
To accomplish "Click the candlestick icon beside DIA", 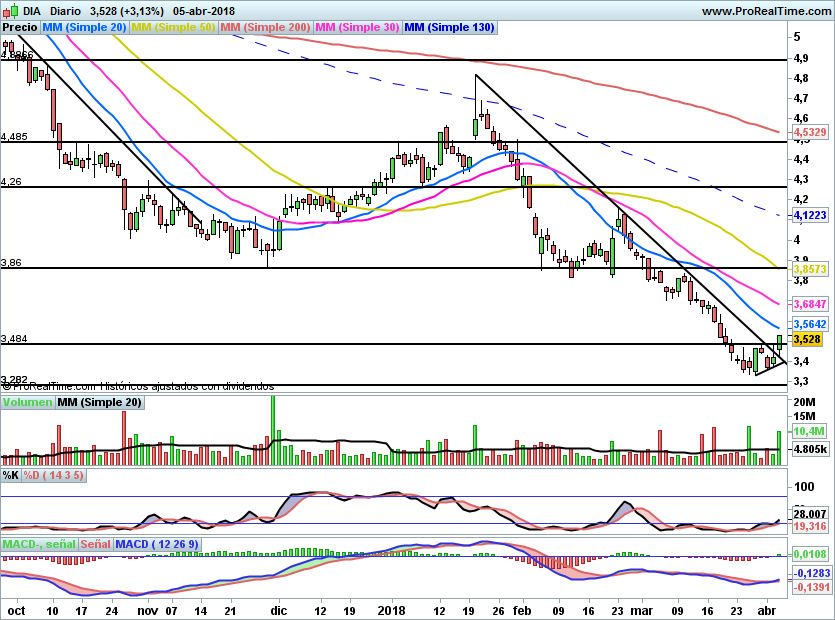I will pyautogui.click(x=10, y=11).
